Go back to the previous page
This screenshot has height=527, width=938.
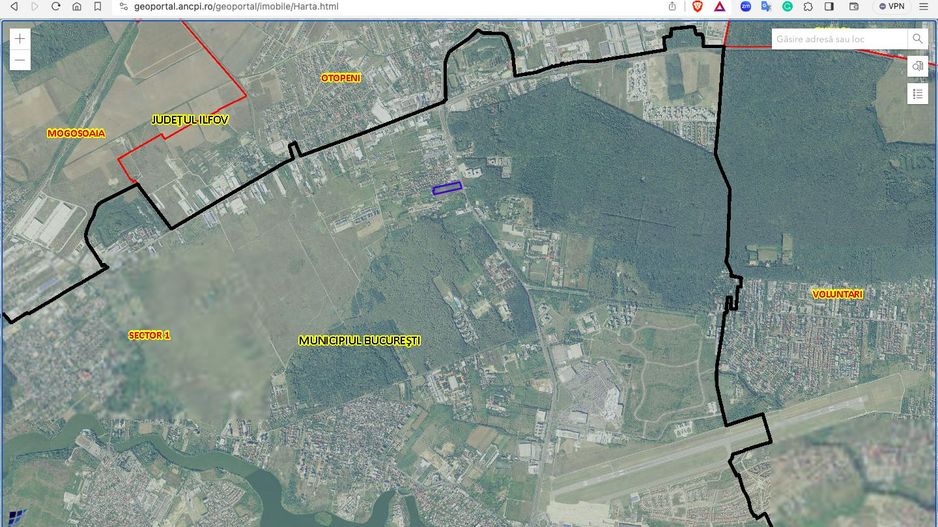pyautogui.click(x=14, y=7)
